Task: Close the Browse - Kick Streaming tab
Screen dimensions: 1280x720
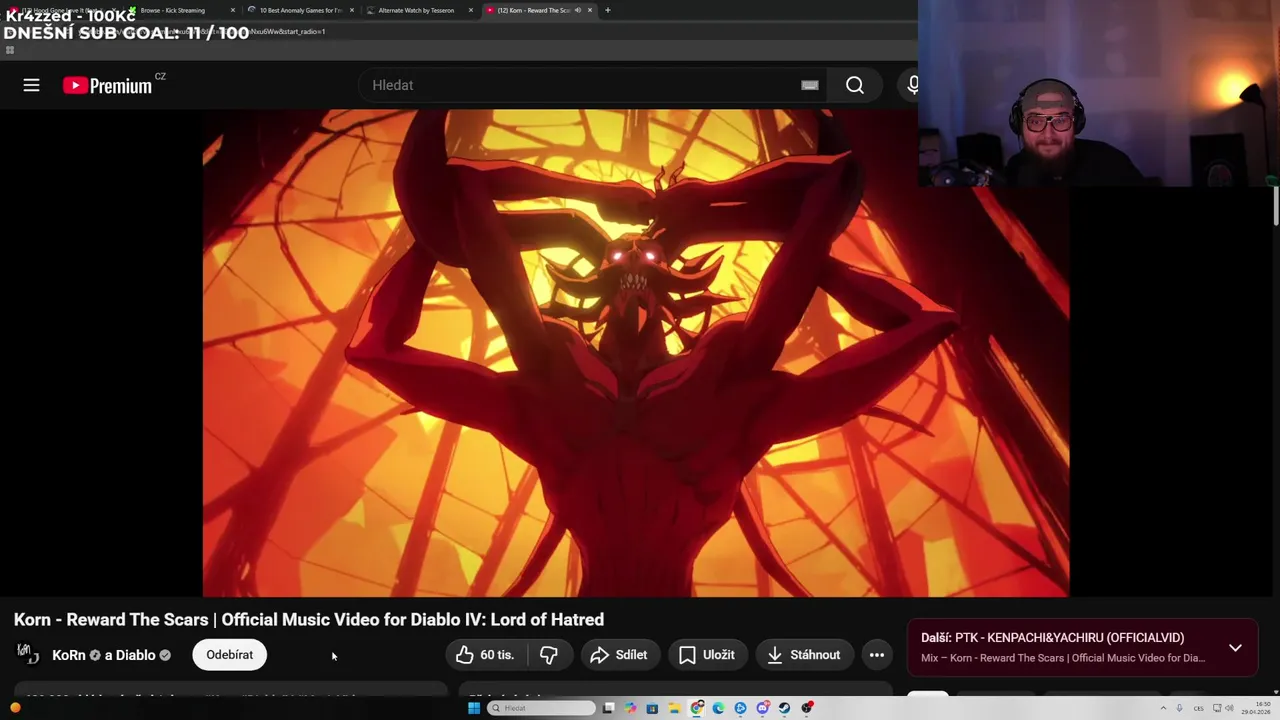Action: (x=233, y=10)
